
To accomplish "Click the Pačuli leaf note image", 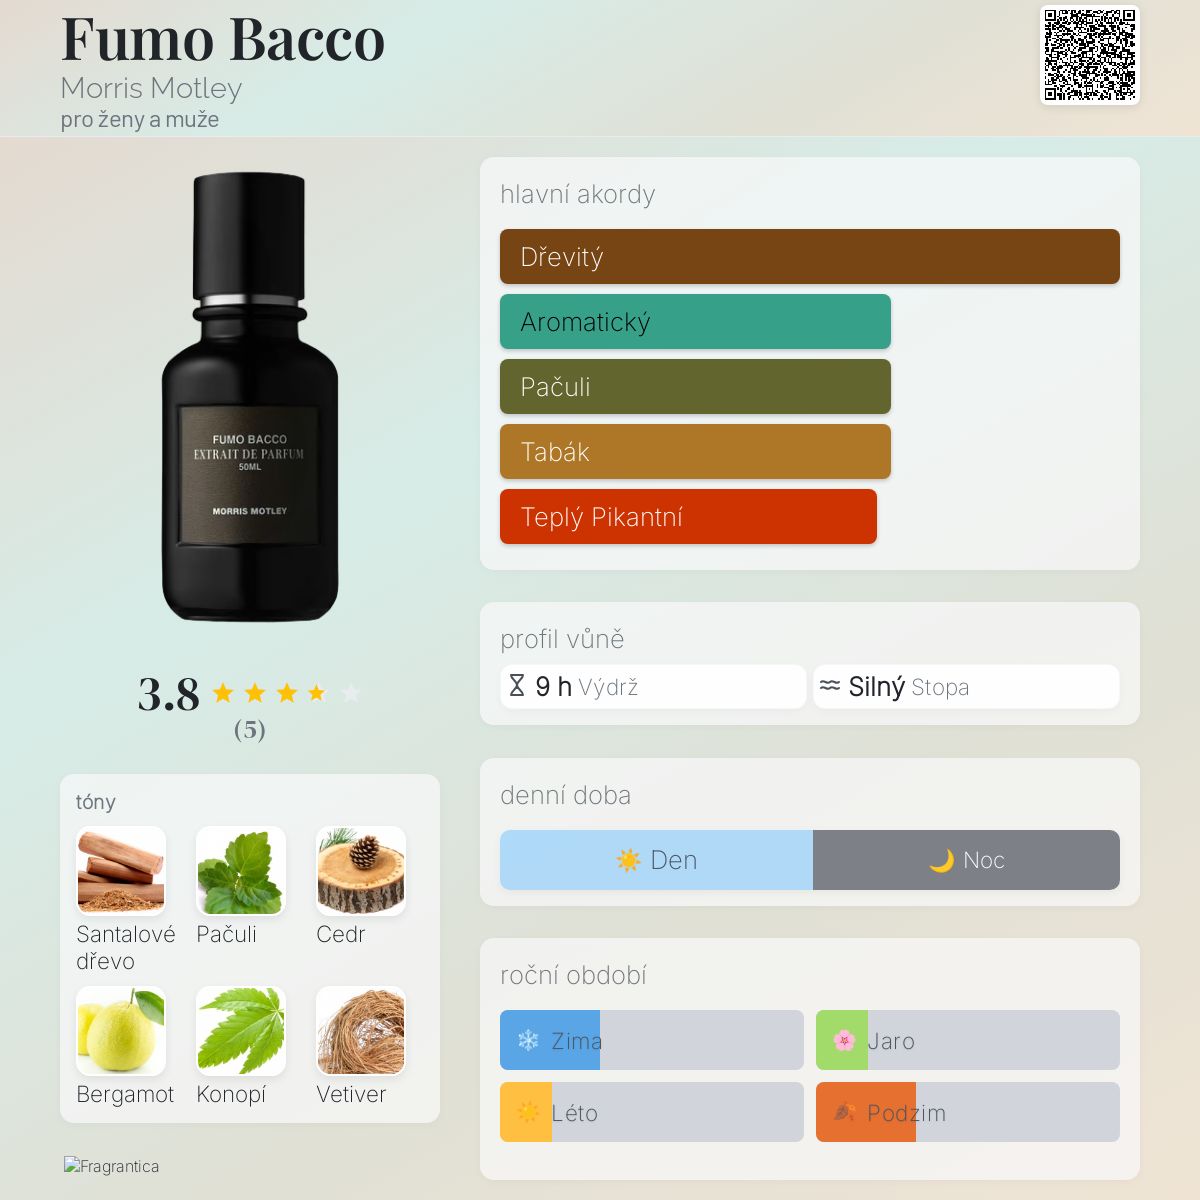I will coord(241,871).
